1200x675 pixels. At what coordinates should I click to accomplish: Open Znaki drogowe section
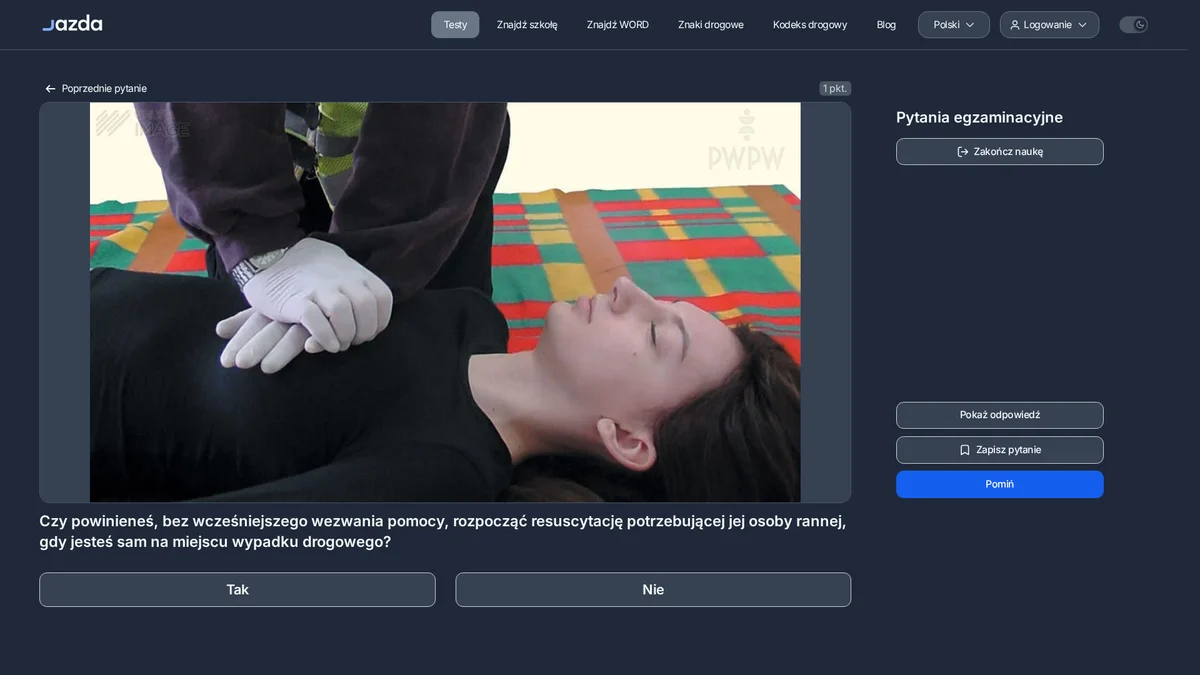click(x=711, y=25)
